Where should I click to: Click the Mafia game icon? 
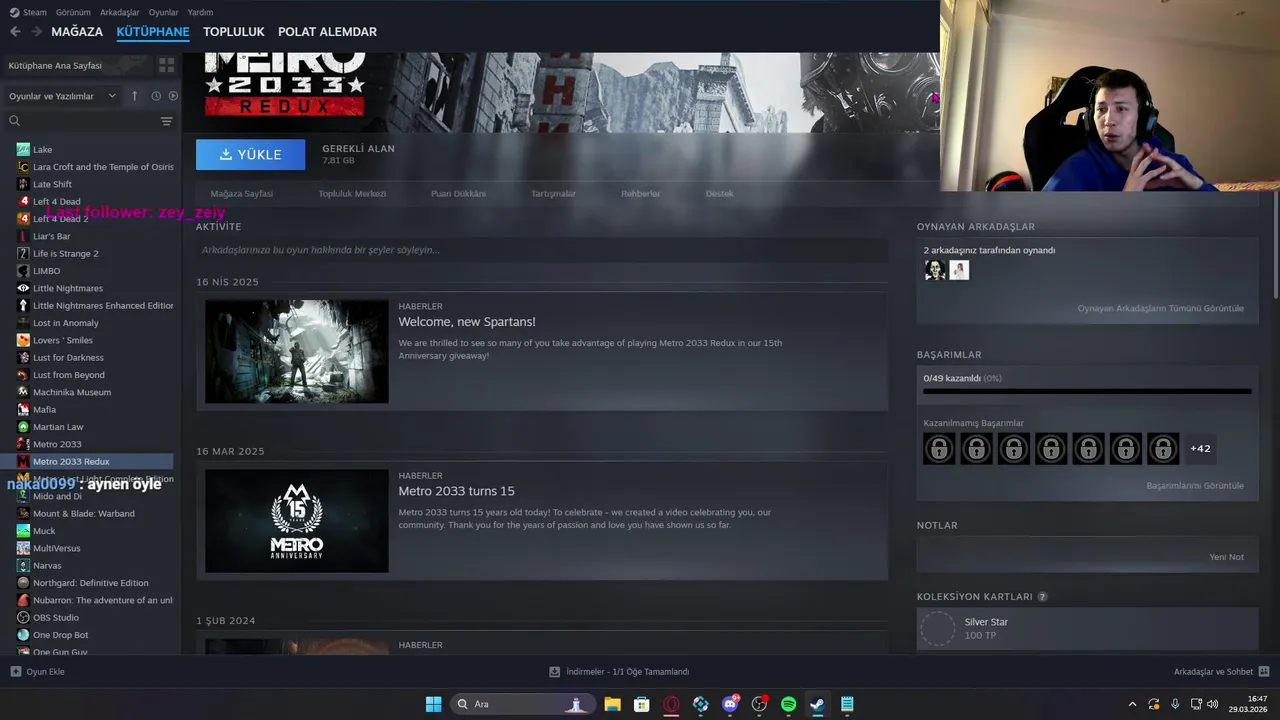[x=23, y=409]
